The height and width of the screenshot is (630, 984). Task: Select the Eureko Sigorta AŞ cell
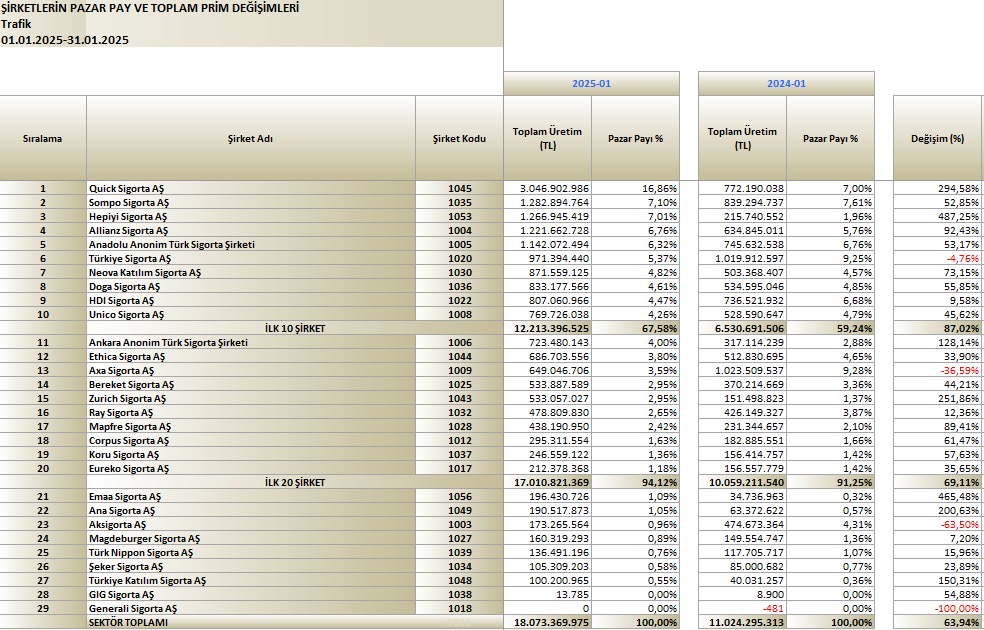(251, 469)
